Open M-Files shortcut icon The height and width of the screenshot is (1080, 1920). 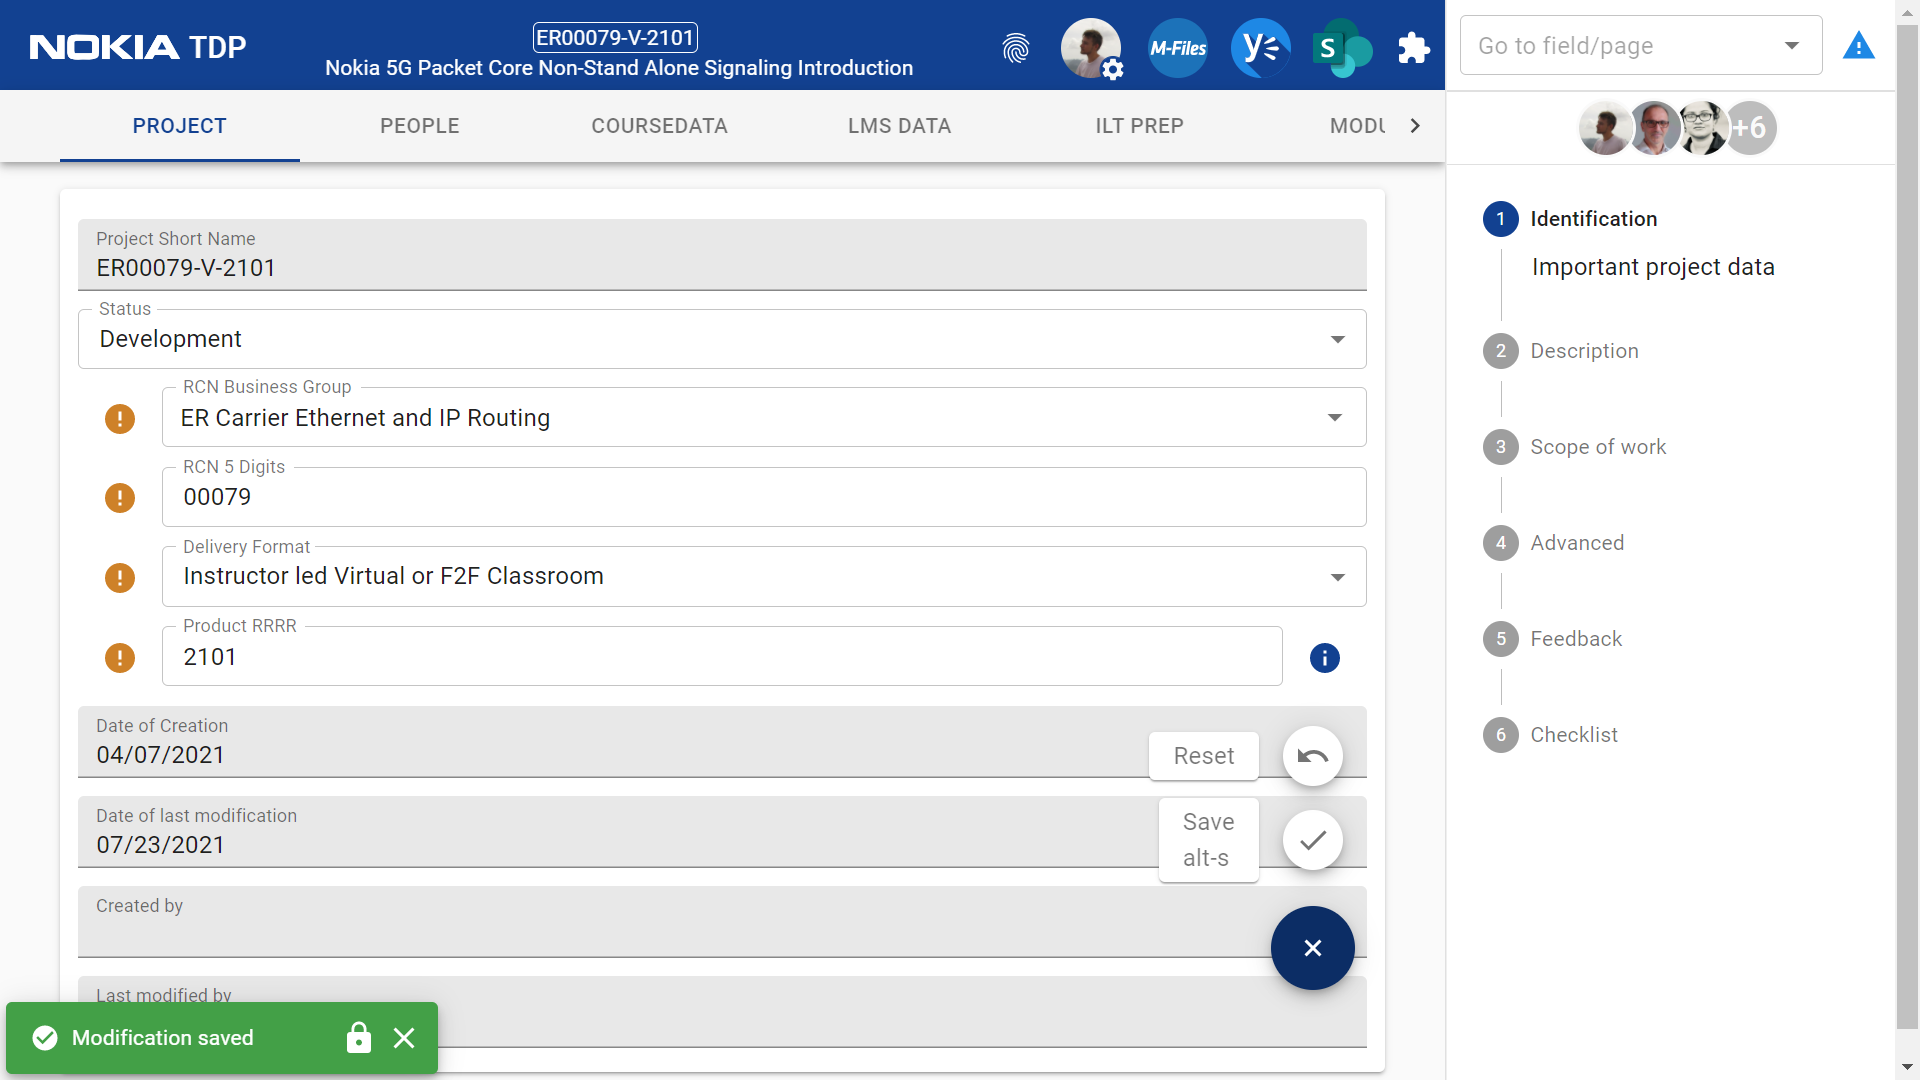point(1177,47)
